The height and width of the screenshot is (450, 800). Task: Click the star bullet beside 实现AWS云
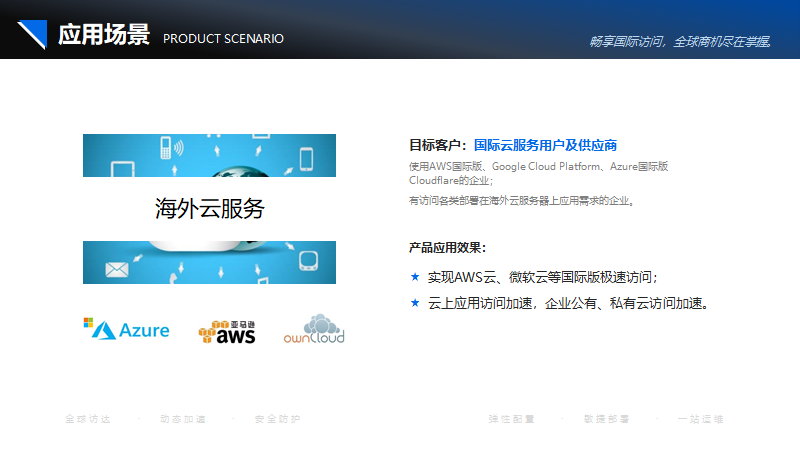(415, 277)
